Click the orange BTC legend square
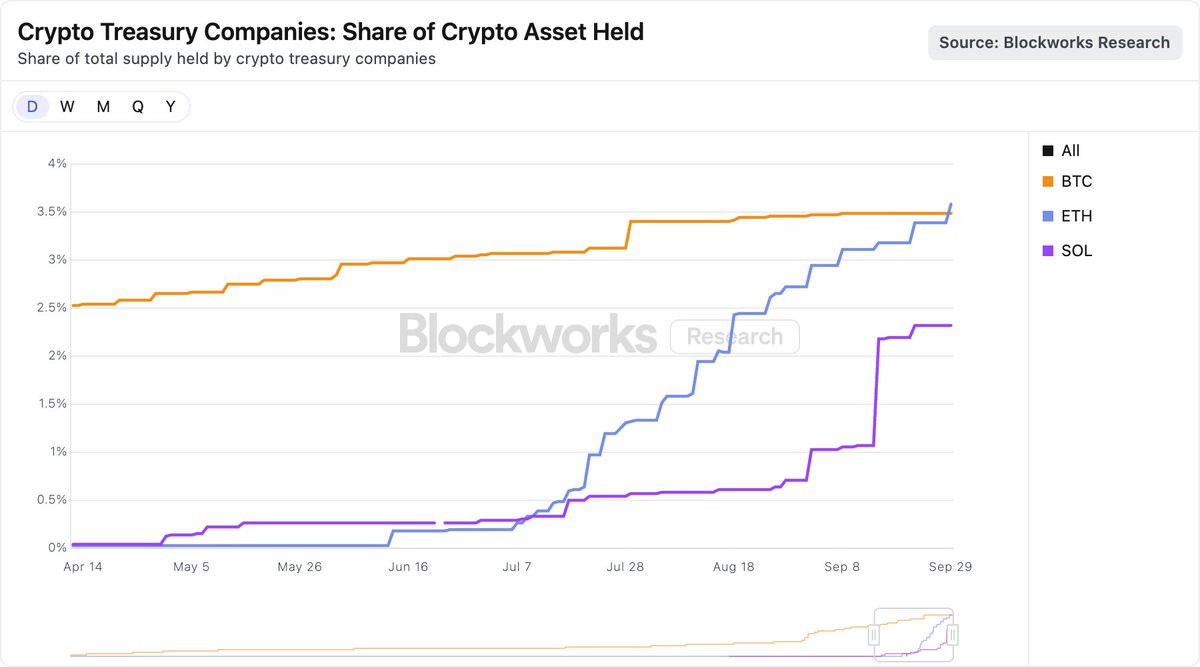 (x=1047, y=182)
